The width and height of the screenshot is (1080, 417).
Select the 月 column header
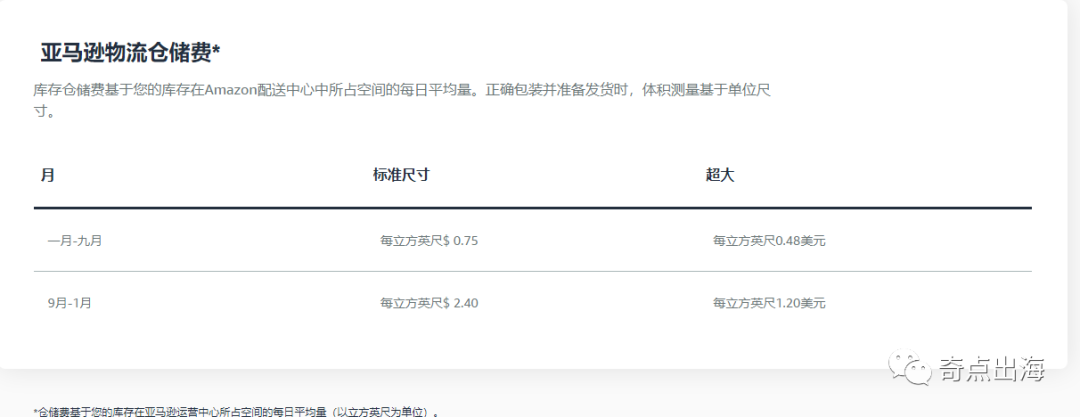click(48, 175)
